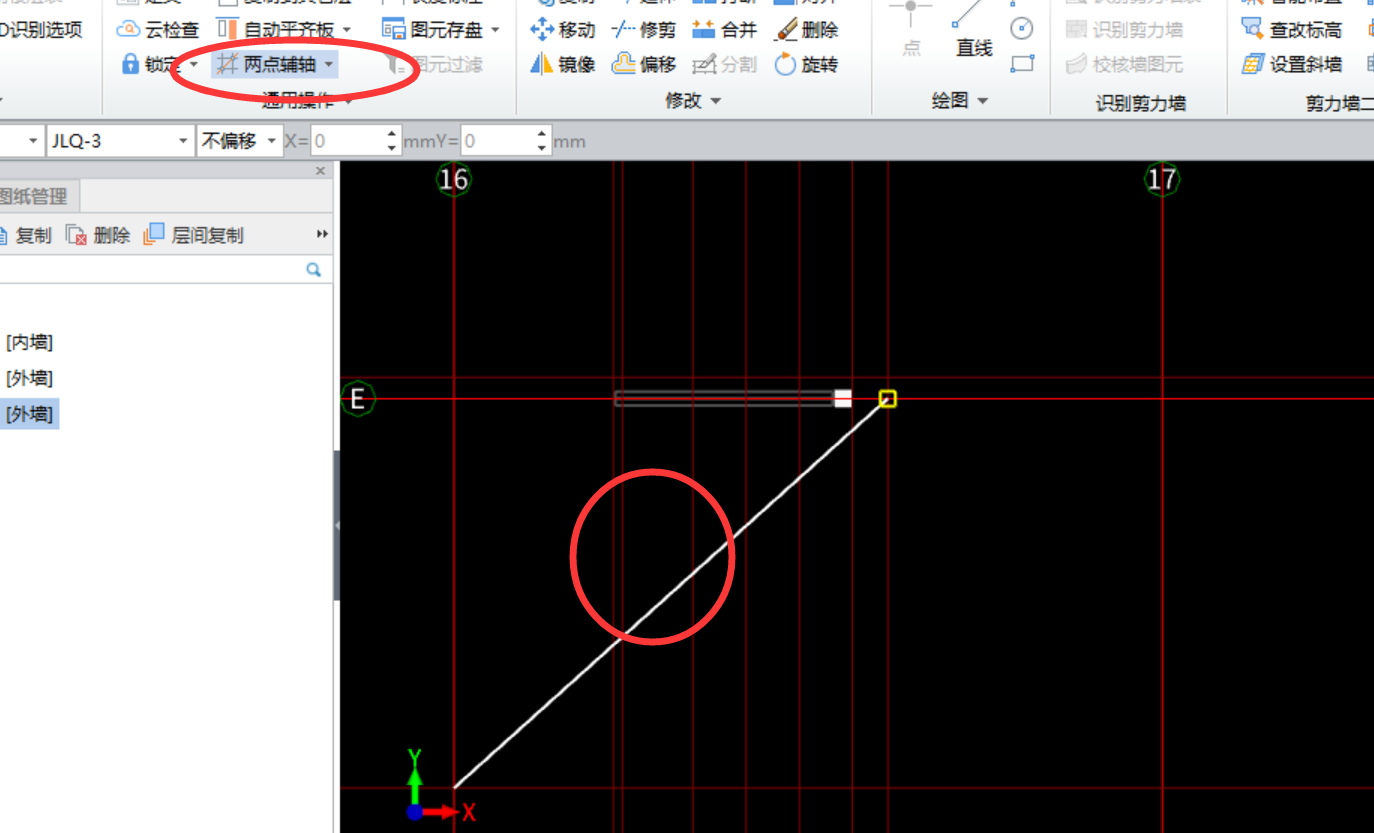1374x833 pixels.
Task: Activate the 两点辅轴 auxiliary axis tool
Action: pyautogui.click(x=267, y=65)
